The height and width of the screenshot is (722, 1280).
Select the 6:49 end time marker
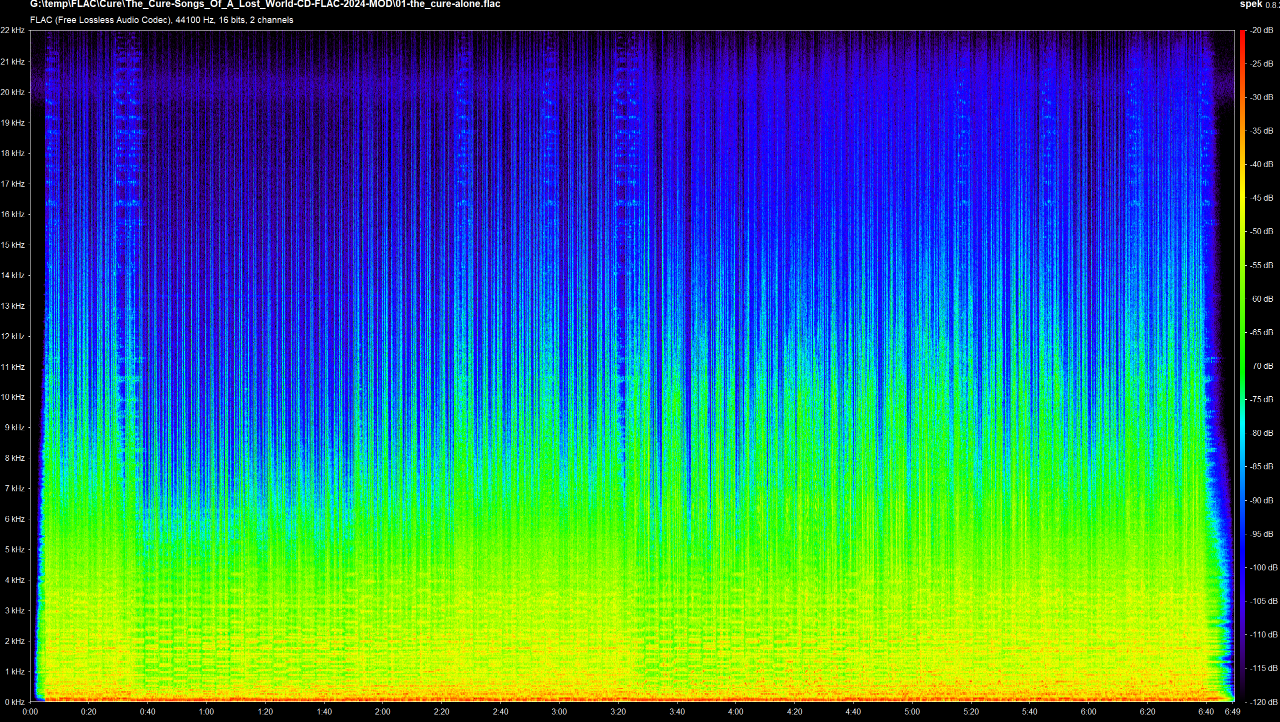click(1232, 712)
